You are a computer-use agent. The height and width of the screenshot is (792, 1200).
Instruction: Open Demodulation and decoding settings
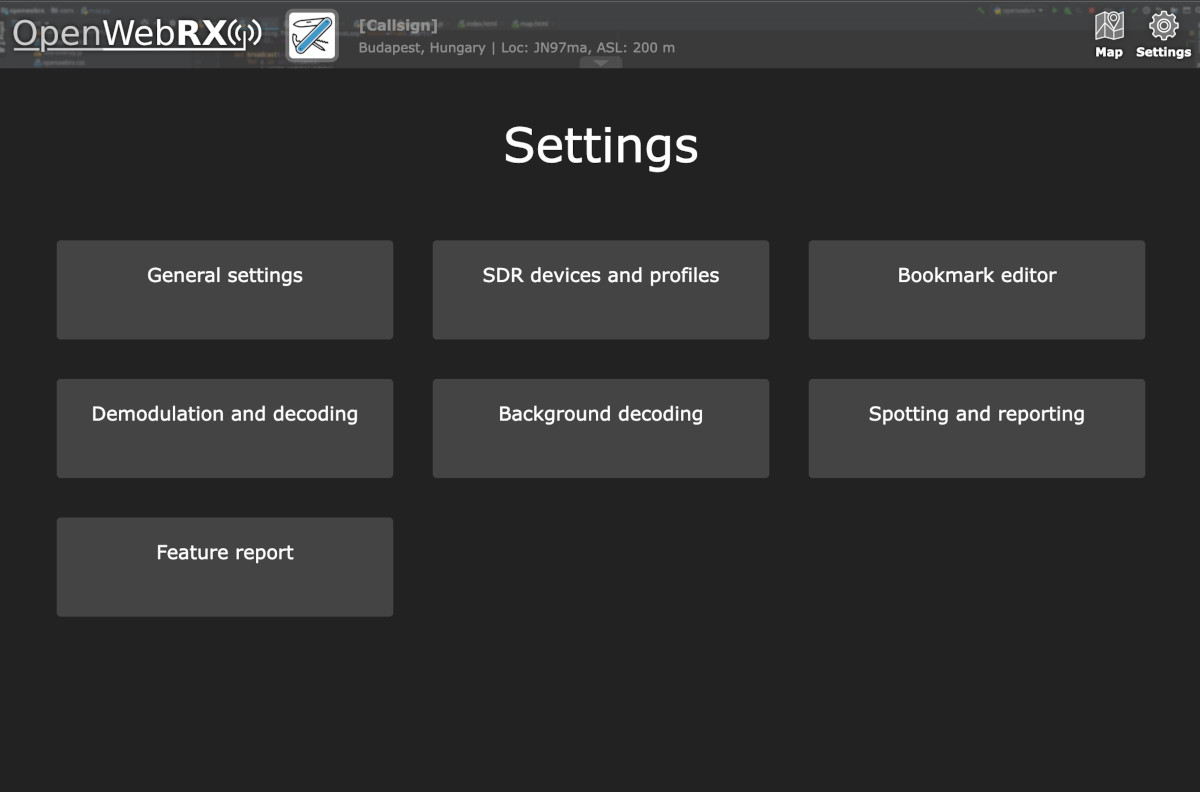point(224,428)
